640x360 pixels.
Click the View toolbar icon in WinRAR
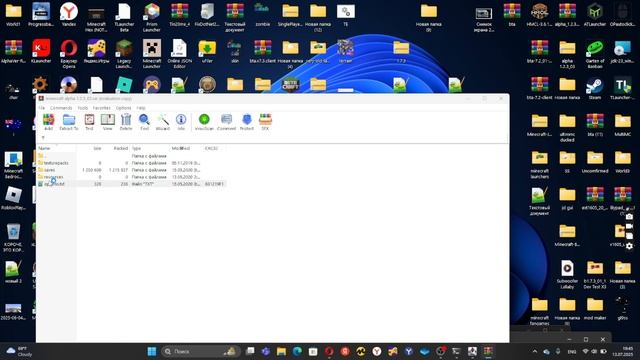point(107,122)
